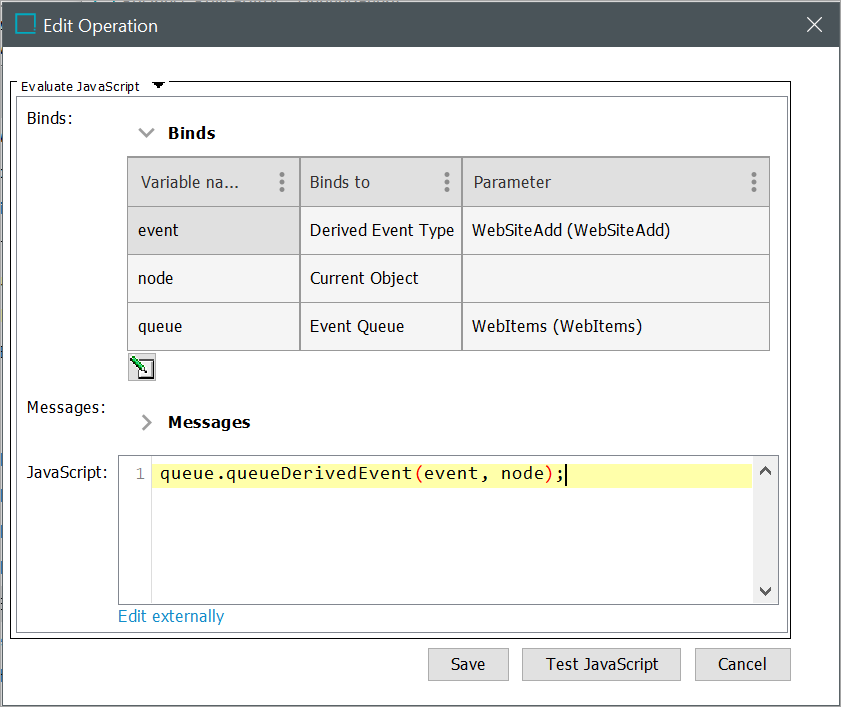Open the Evaluate JavaScript operation type dropdown
The height and width of the screenshot is (707, 841).
click(158, 86)
